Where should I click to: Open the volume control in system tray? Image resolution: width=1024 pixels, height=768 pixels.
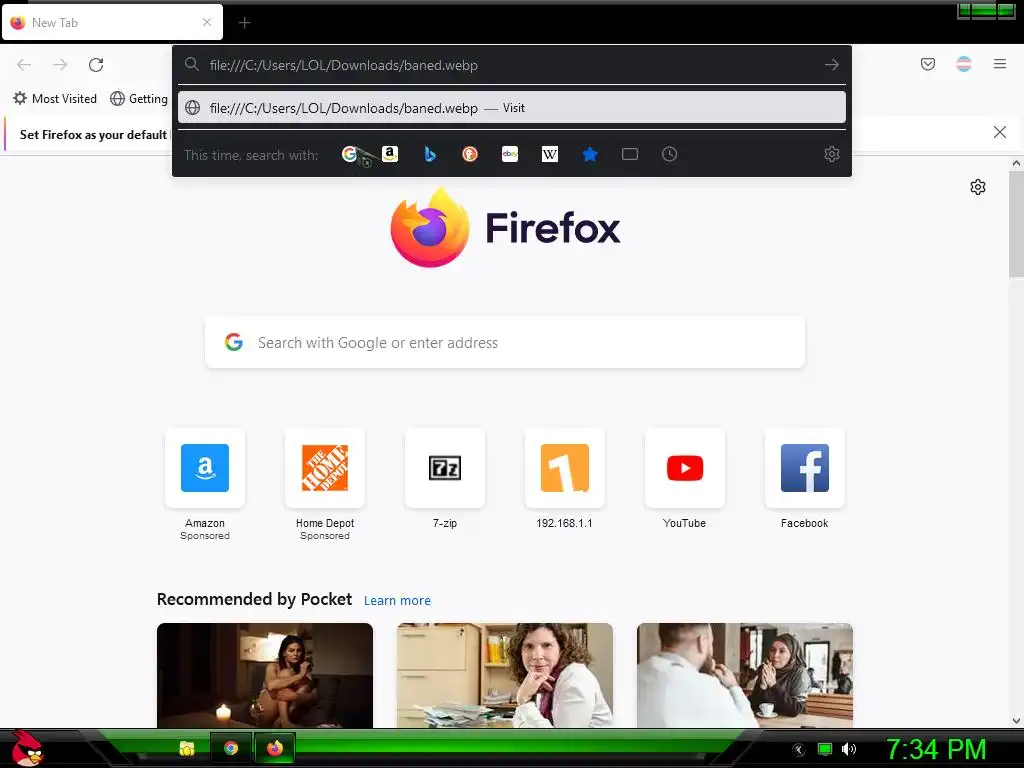848,749
